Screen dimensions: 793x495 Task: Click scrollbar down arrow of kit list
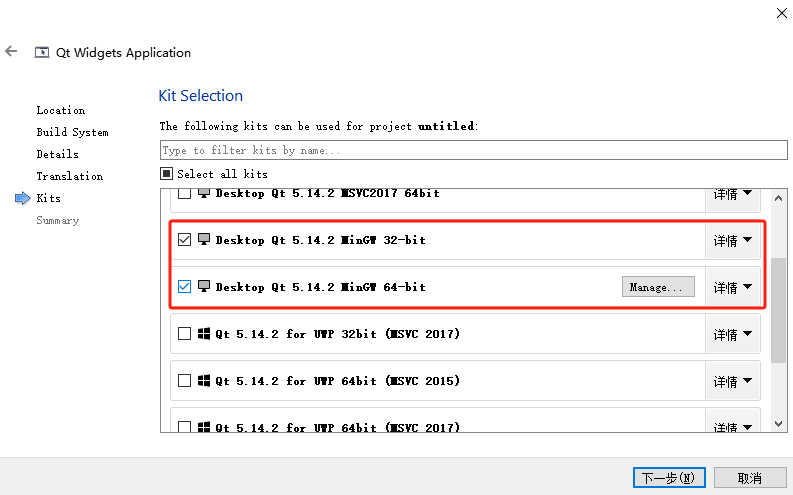(778, 424)
